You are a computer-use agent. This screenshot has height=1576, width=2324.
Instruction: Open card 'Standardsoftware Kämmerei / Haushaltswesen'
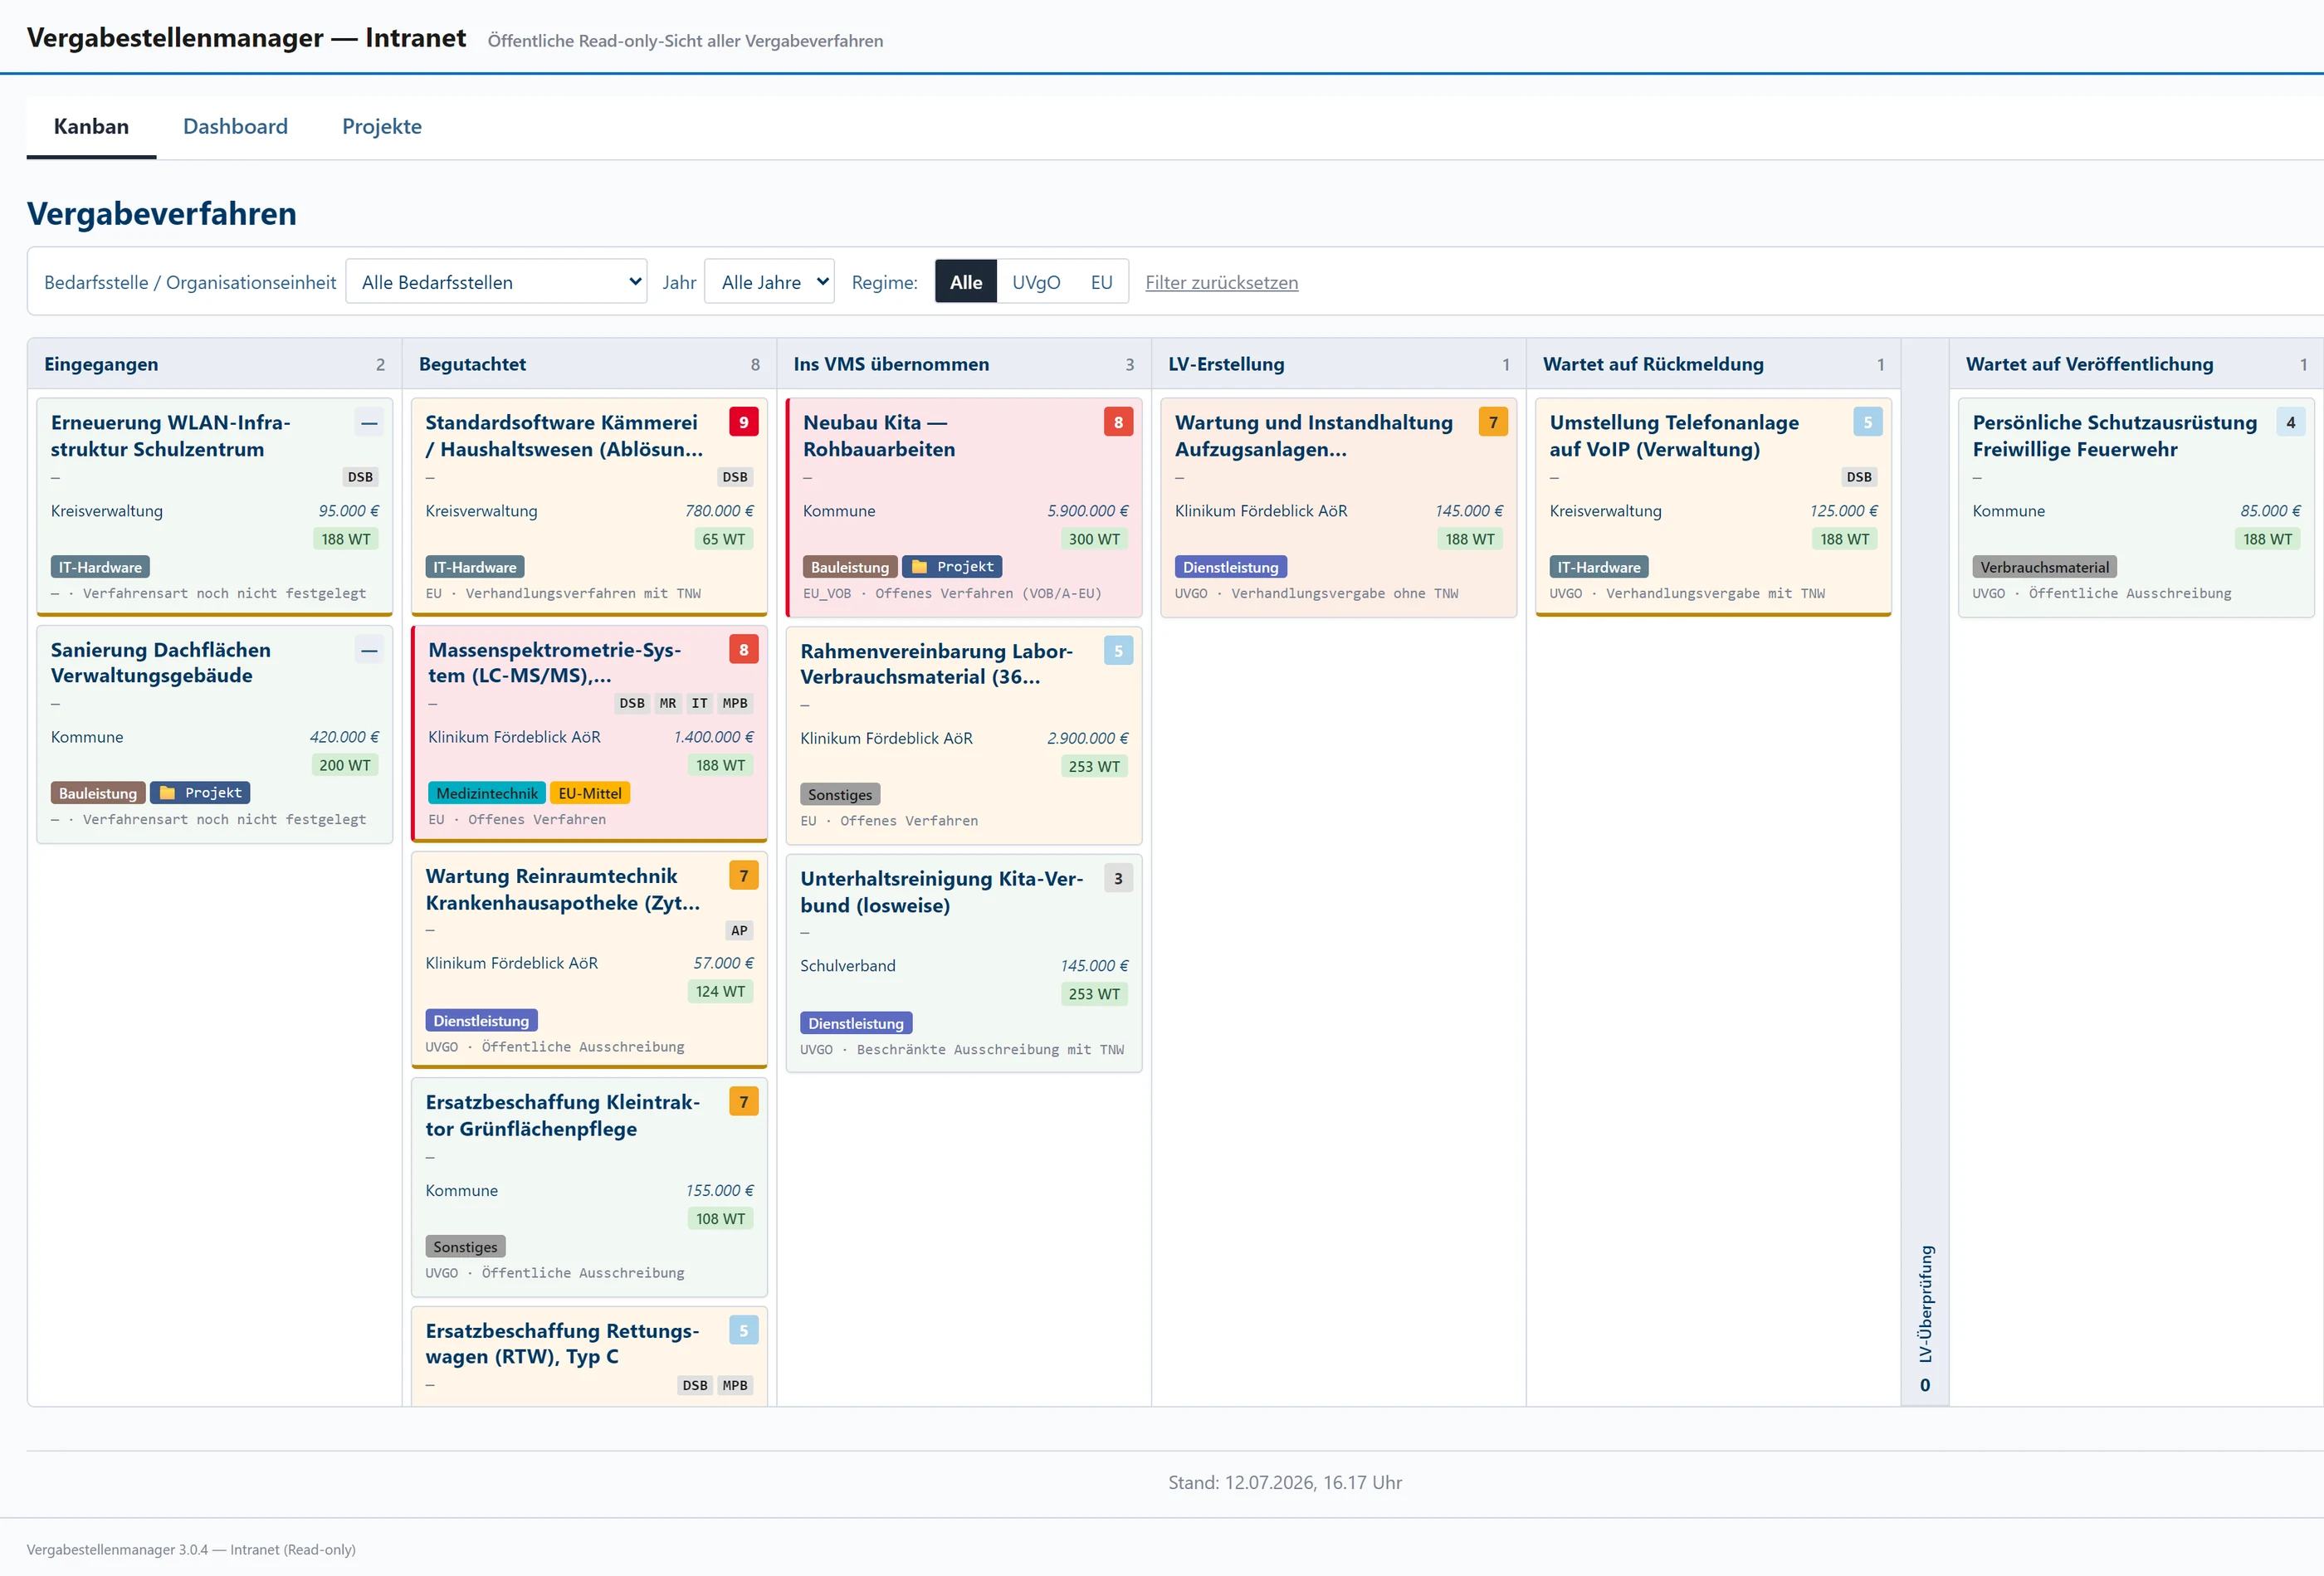[589, 506]
